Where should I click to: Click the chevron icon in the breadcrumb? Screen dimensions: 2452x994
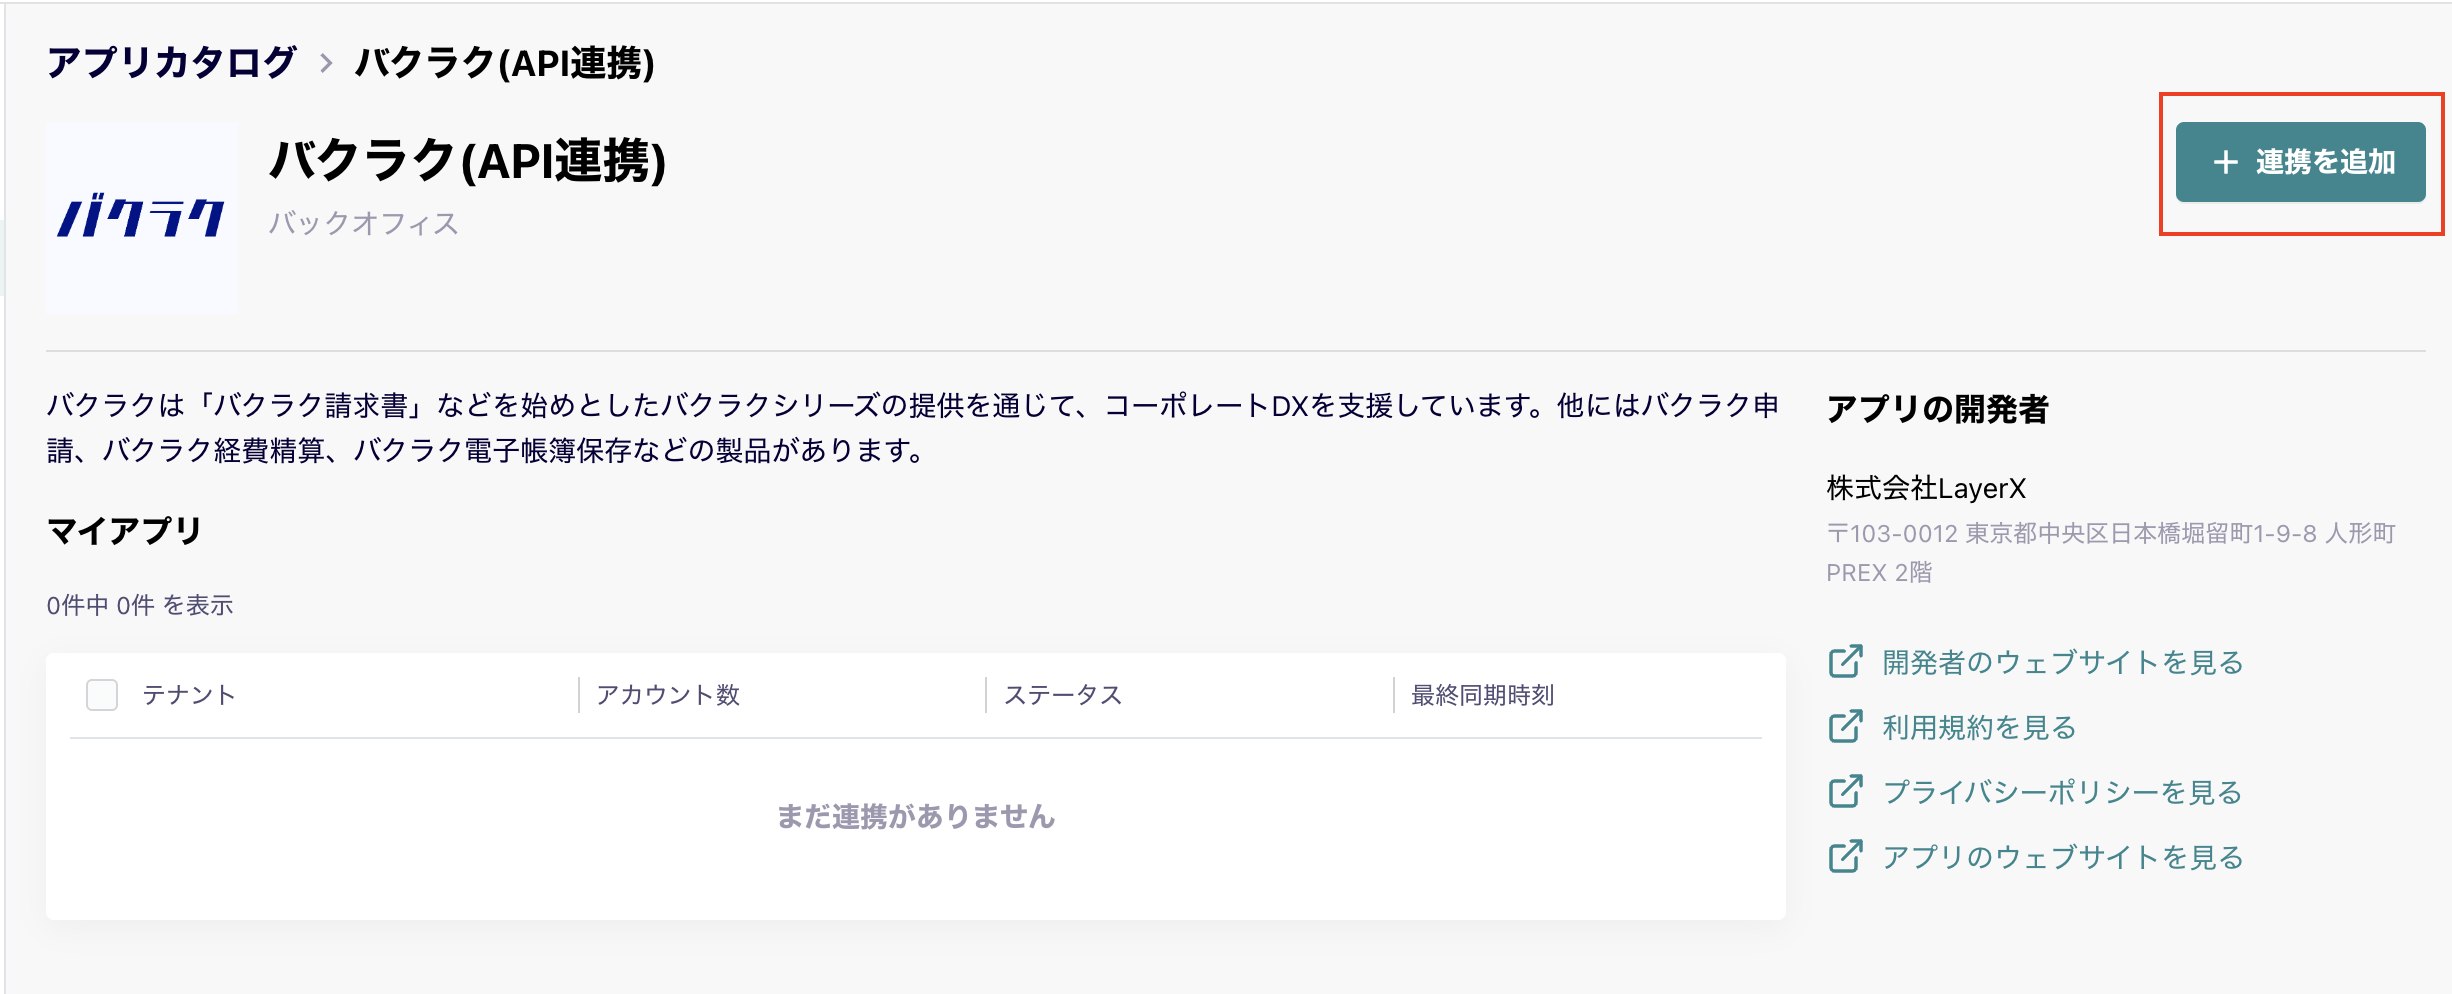(325, 63)
